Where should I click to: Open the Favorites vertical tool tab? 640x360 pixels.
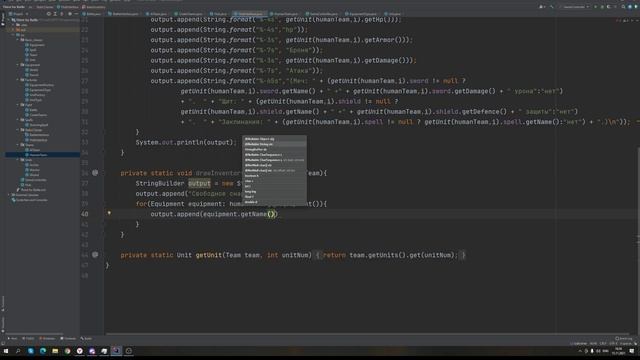coord(3,324)
